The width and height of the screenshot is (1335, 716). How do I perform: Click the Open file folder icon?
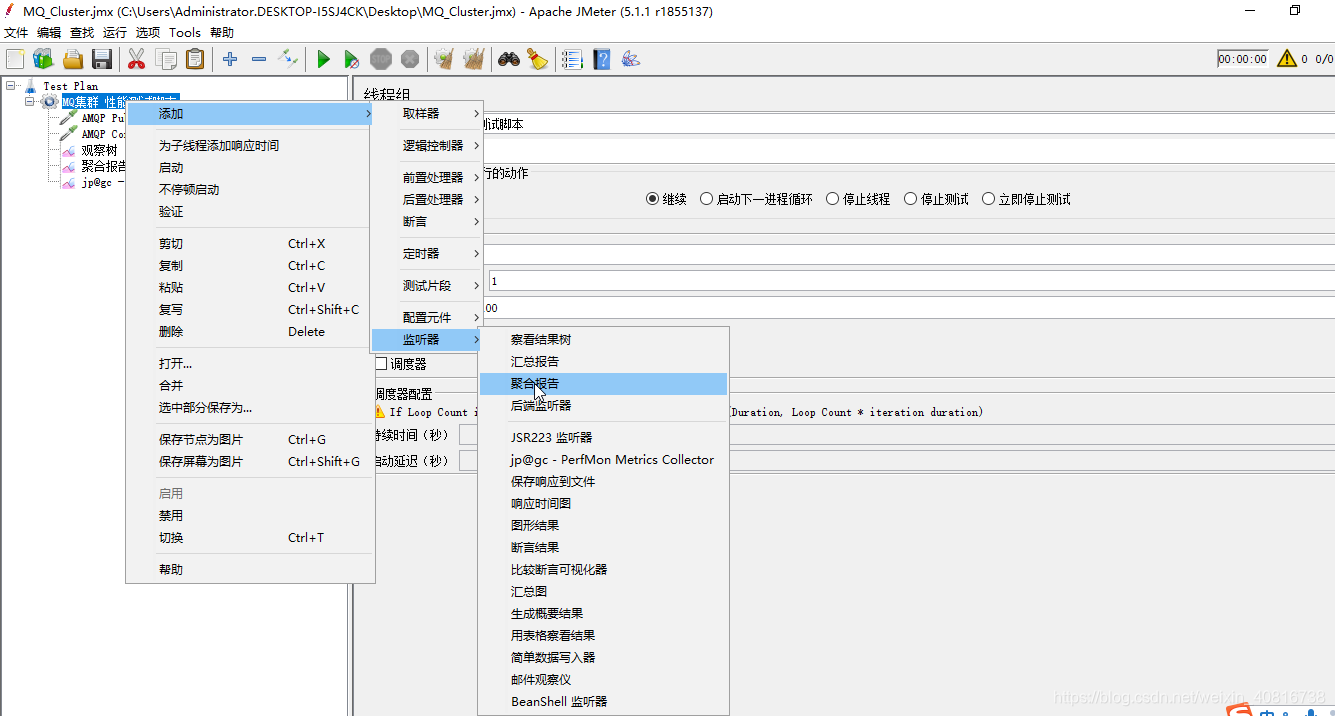click(73, 59)
